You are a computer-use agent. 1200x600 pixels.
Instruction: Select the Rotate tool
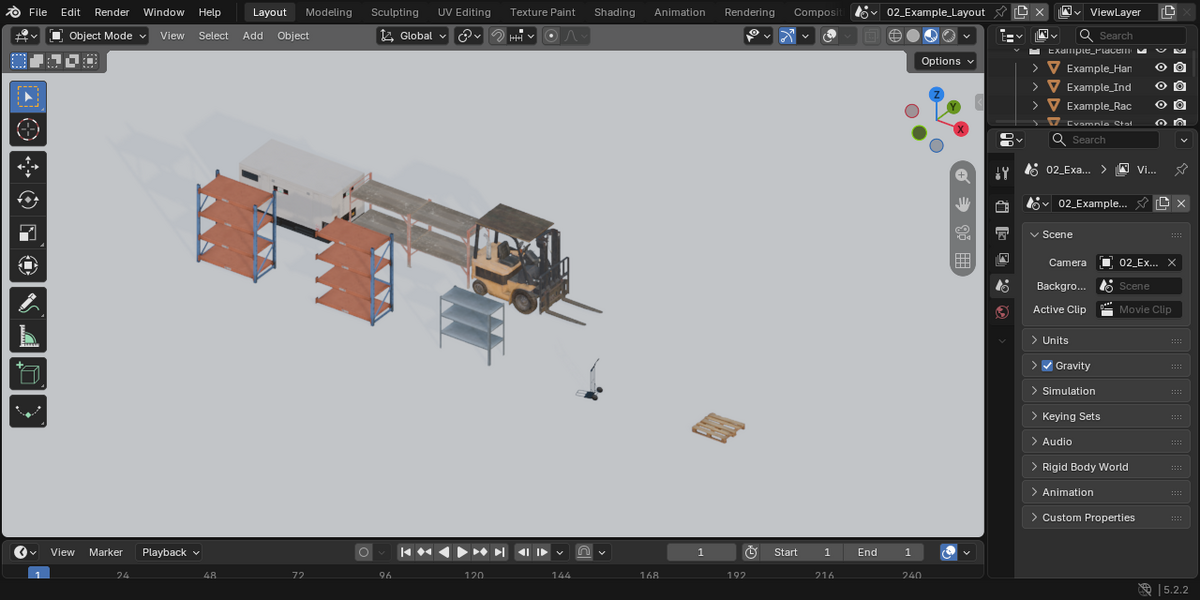click(28, 200)
